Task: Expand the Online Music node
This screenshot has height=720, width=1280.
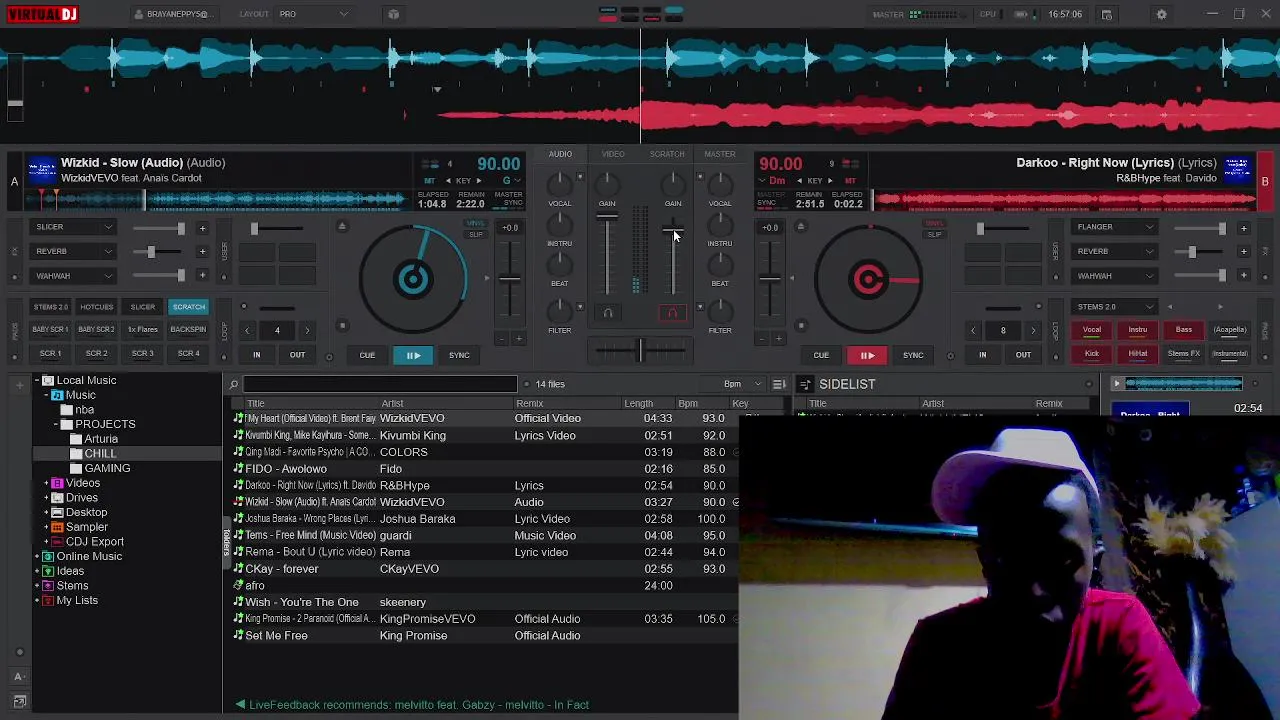Action: click(37, 556)
